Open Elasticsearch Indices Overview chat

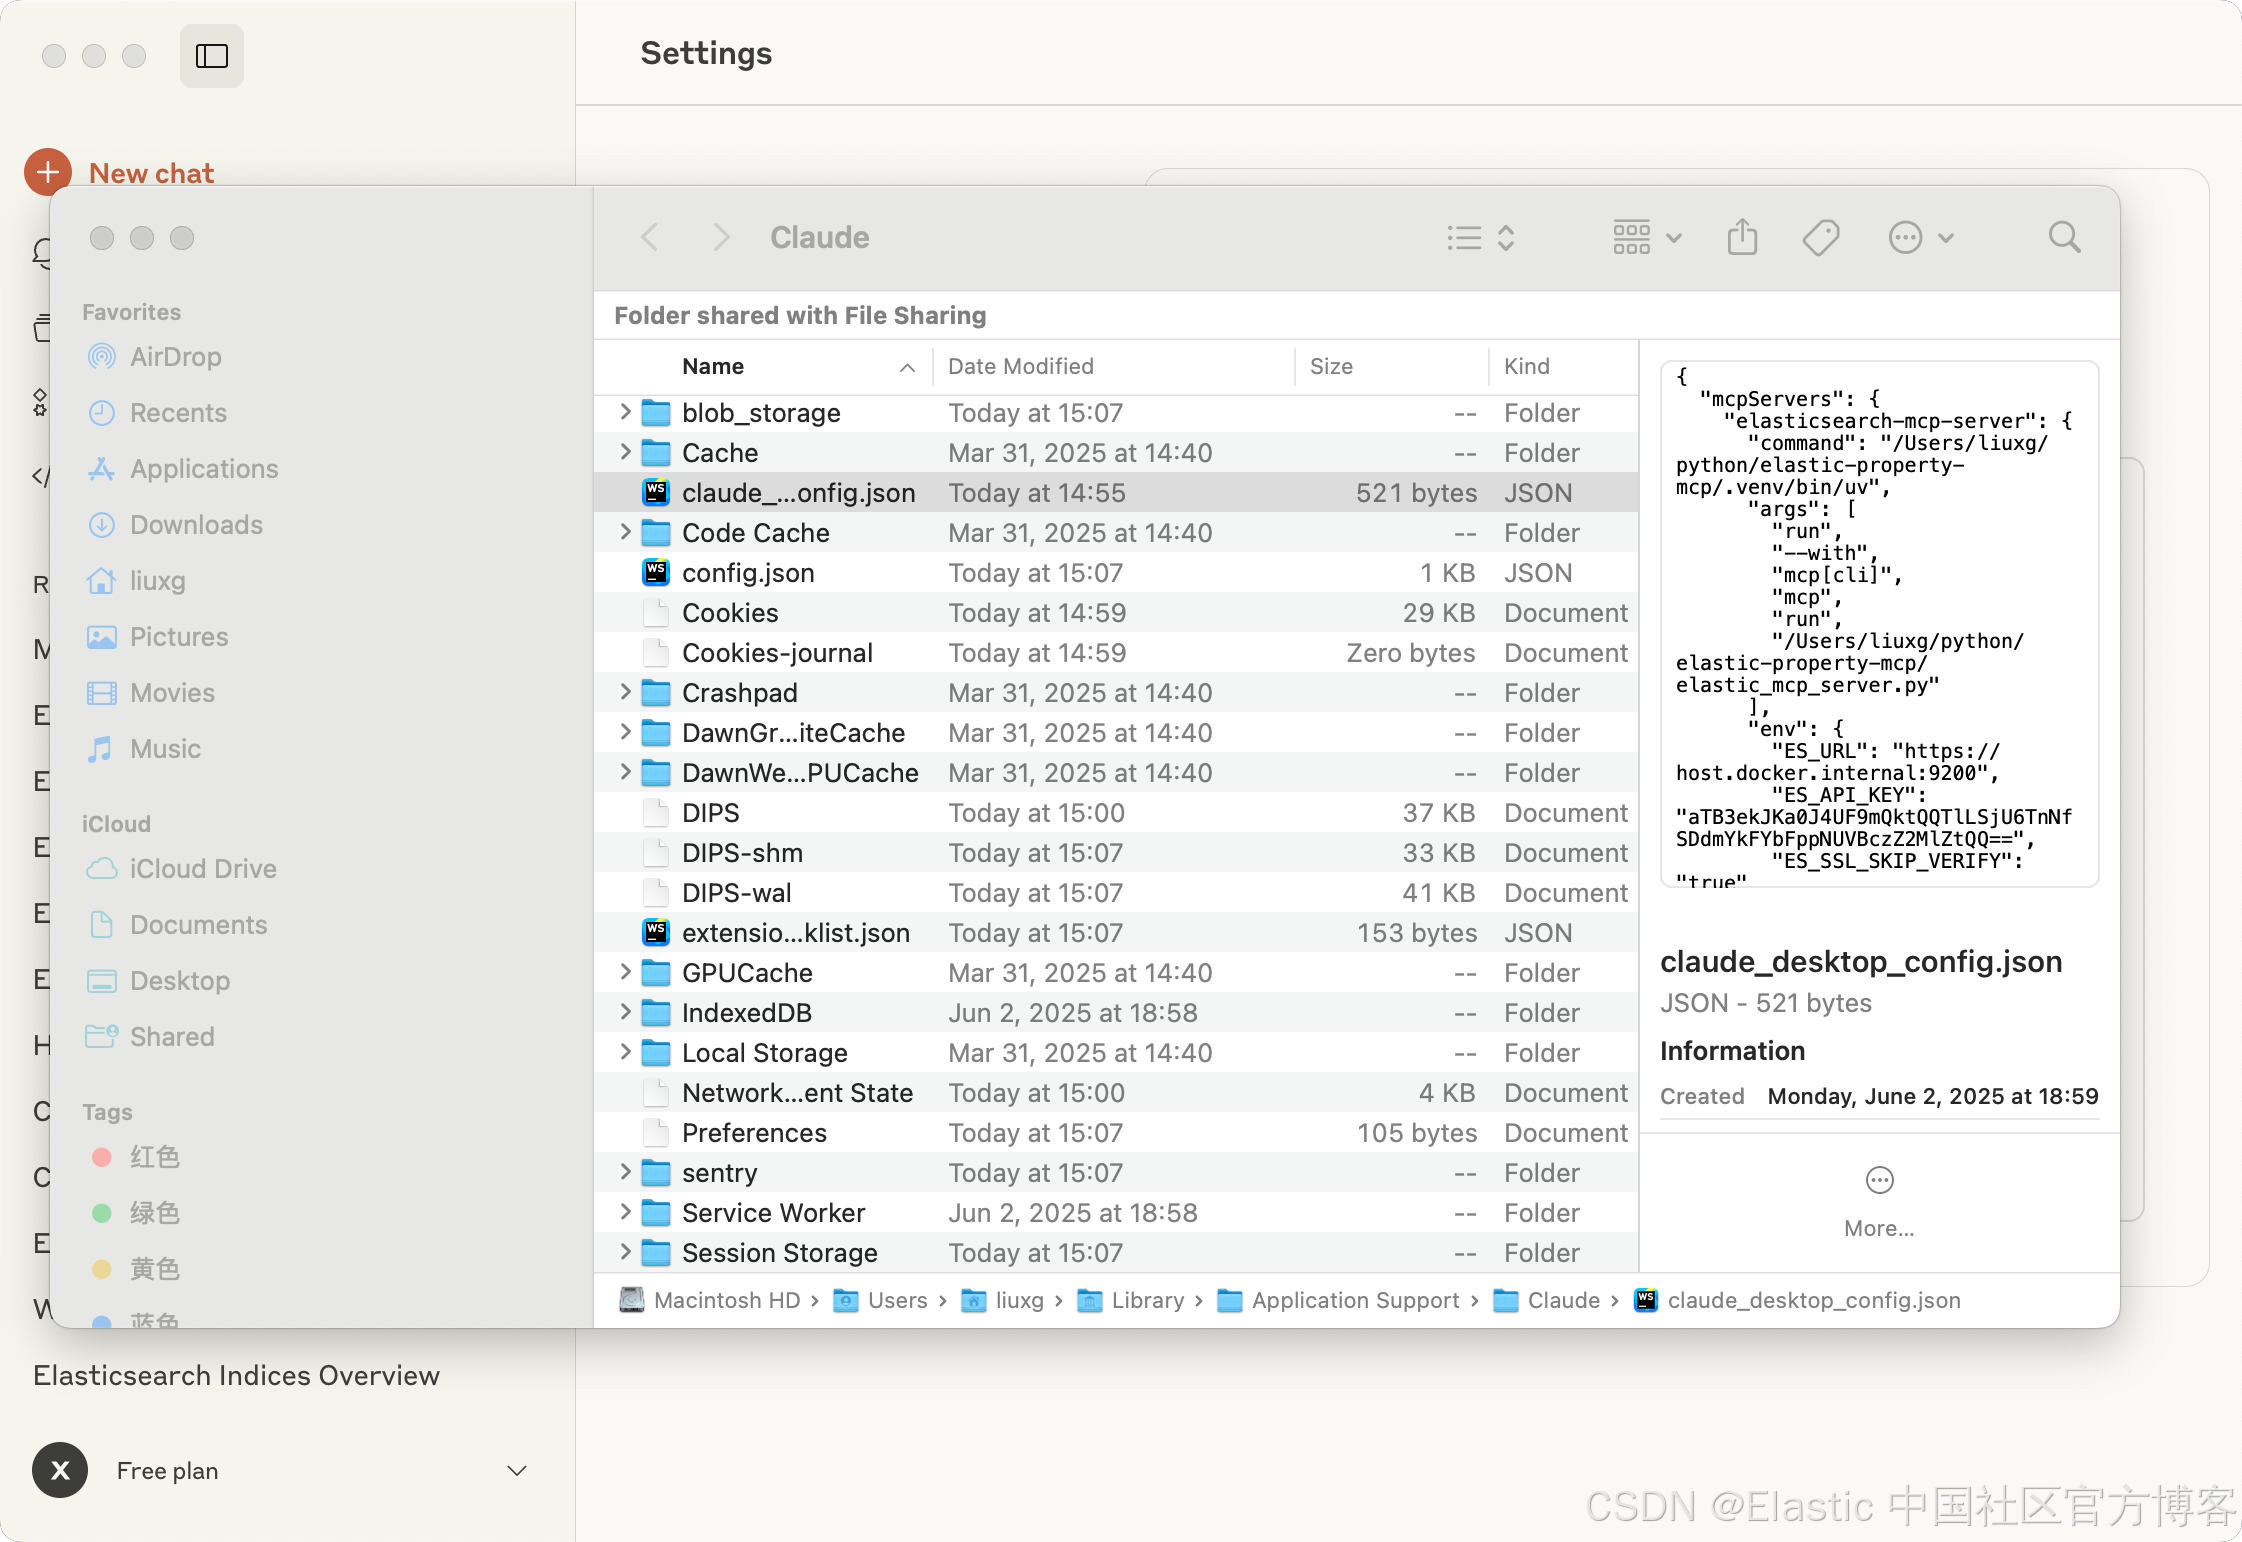tap(237, 1376)
